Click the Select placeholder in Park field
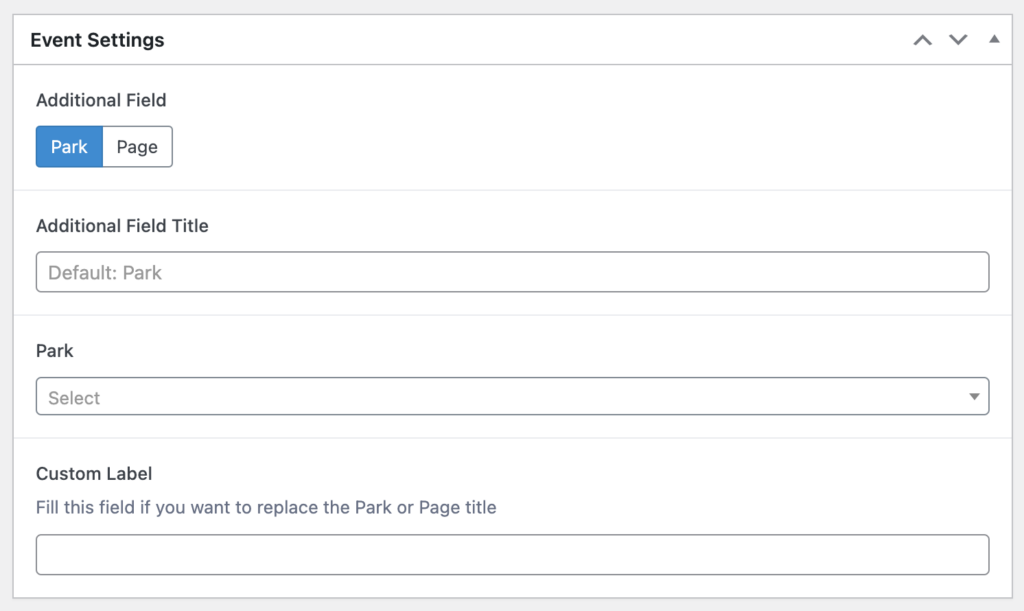The width and height of the screenshot is (1024, 611). [x=74, y=398]
